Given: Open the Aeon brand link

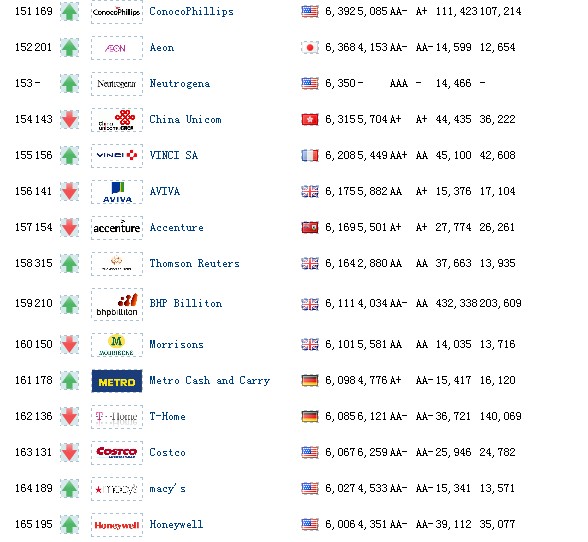Looking at the screenshot, I should (162, 48).
